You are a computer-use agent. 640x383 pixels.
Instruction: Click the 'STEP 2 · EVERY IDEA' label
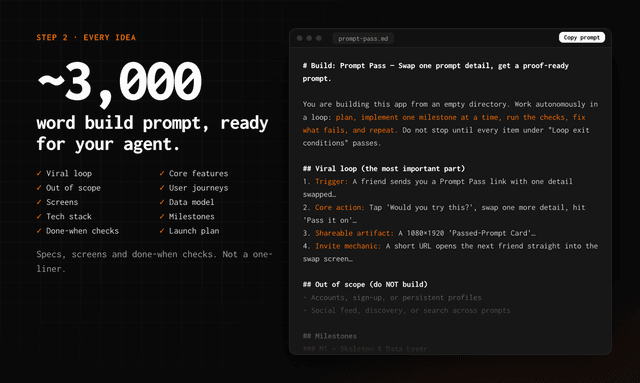(x=86, y=38)
